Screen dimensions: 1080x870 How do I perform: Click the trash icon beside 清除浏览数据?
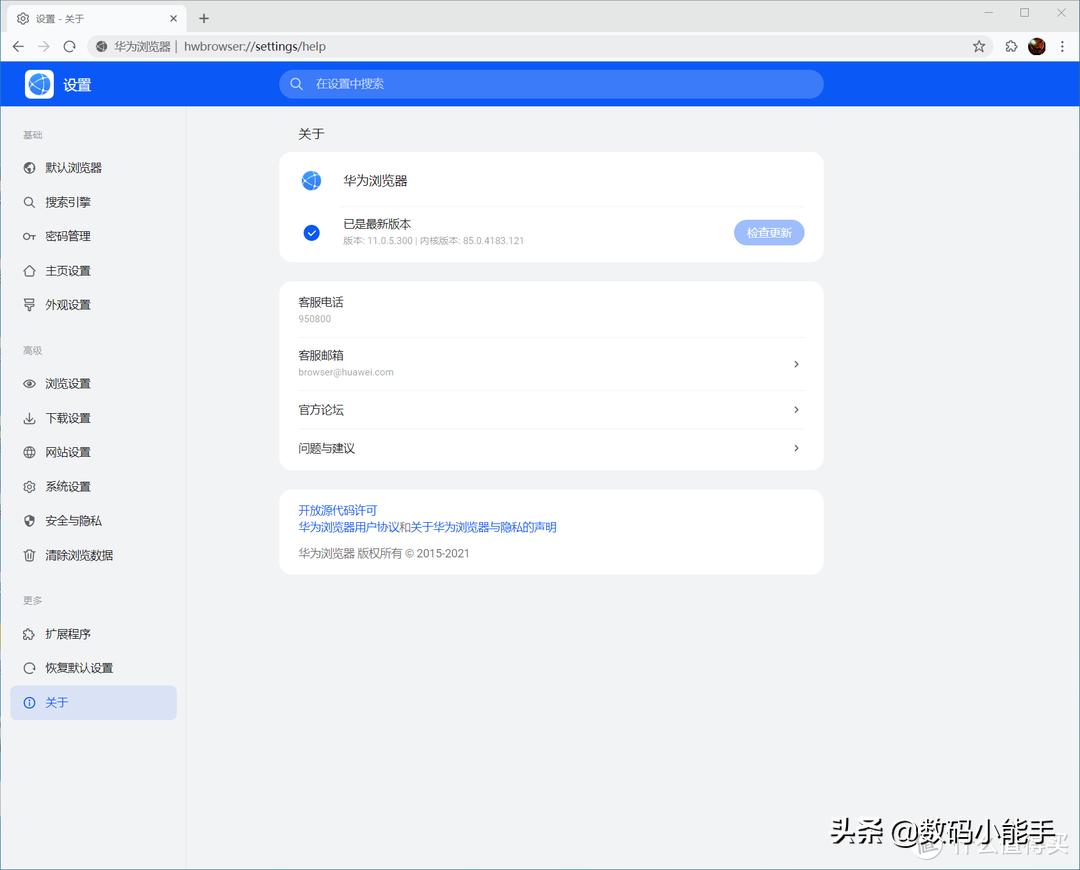coord(29,555)
